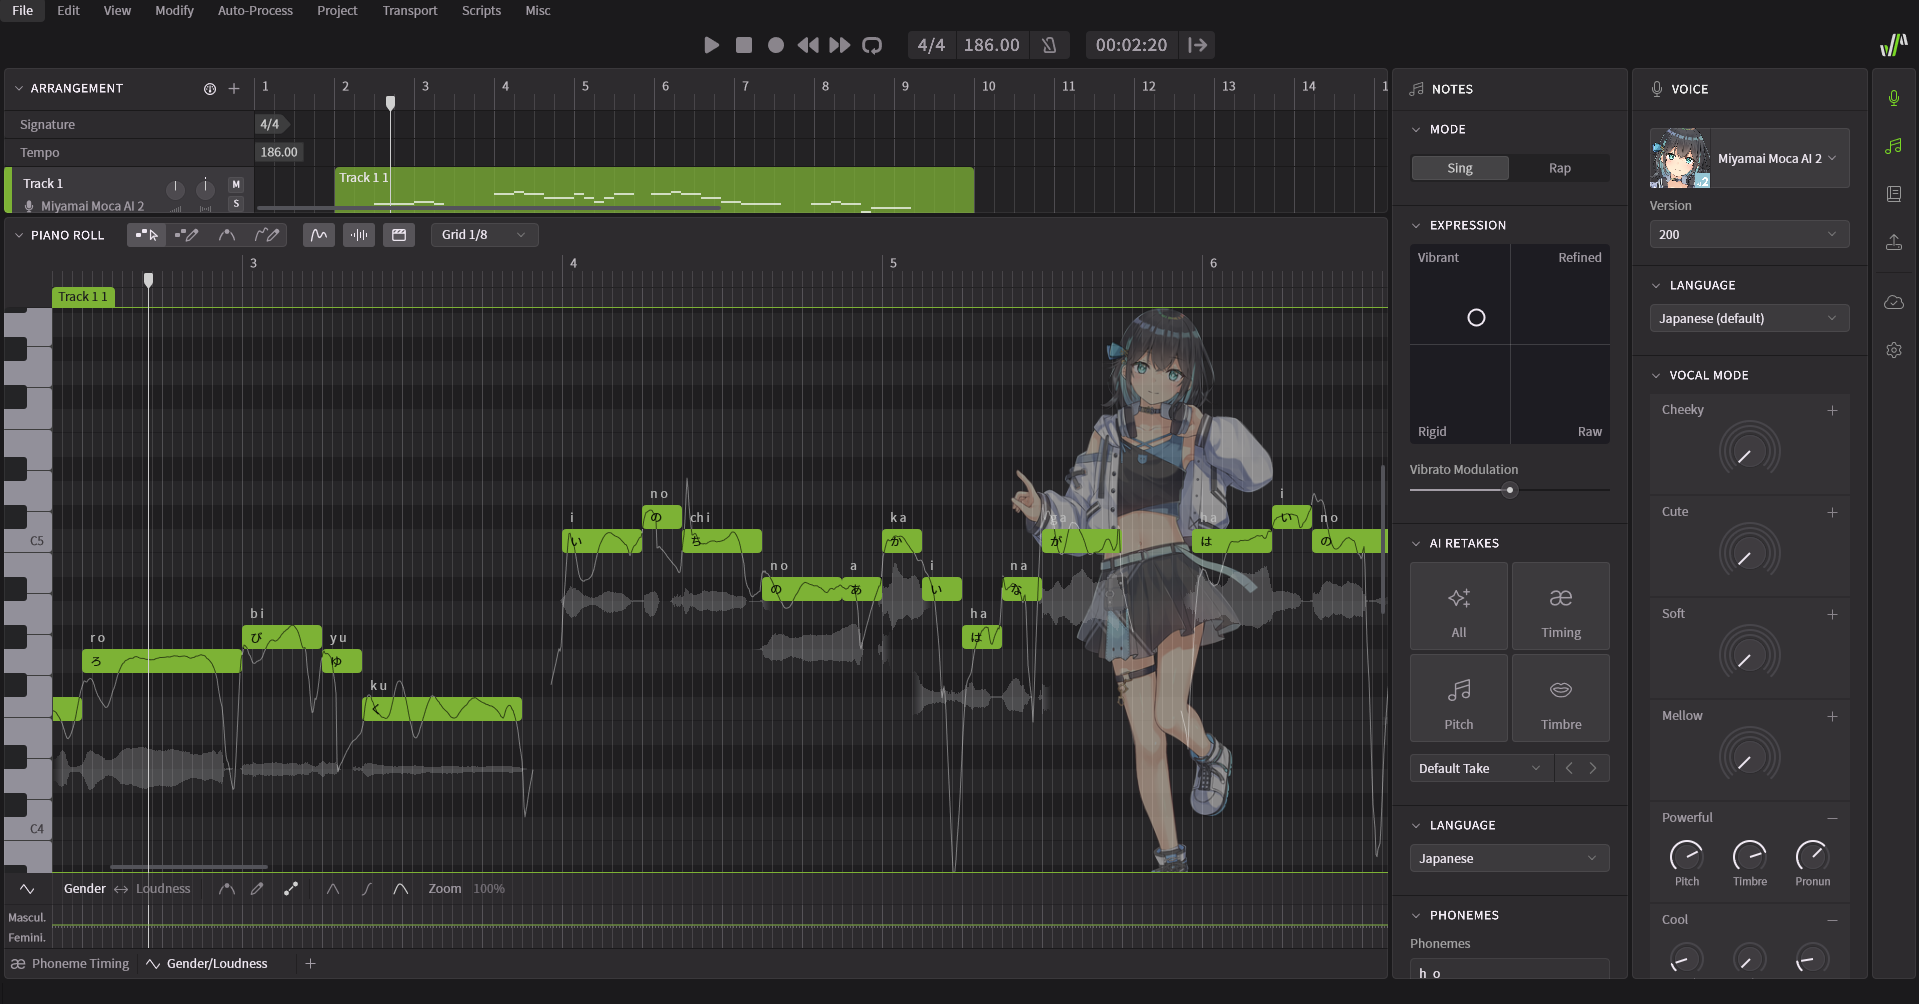Image resolution: width=1919 pixels, height=1004 pixels.
Task: Stop playback using the Stop button
Action: [744, 45]
